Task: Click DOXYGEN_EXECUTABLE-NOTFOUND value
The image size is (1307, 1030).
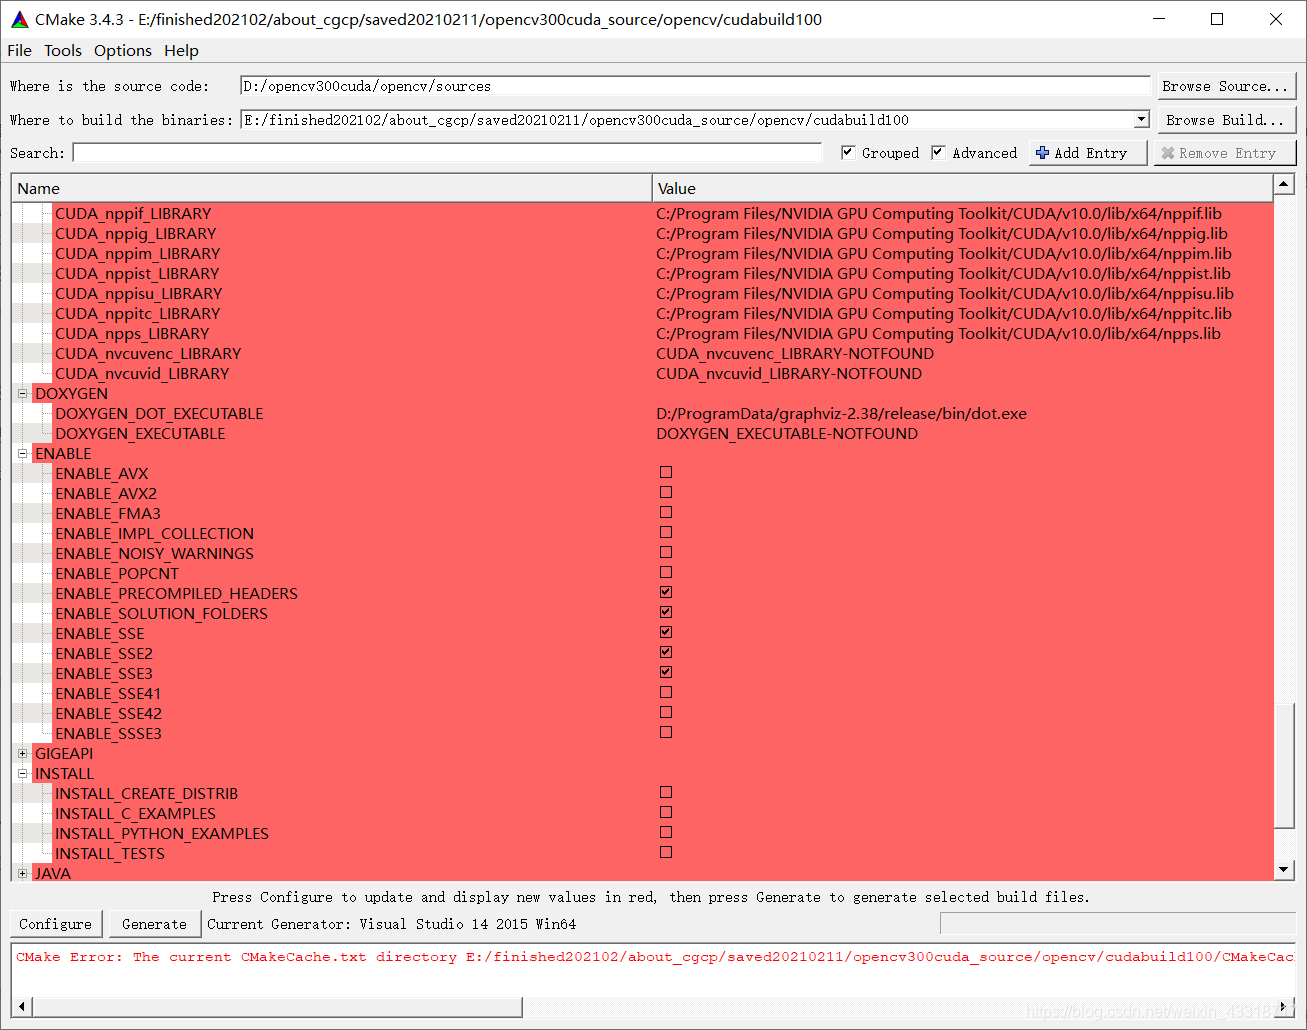Action: (787, 433)
